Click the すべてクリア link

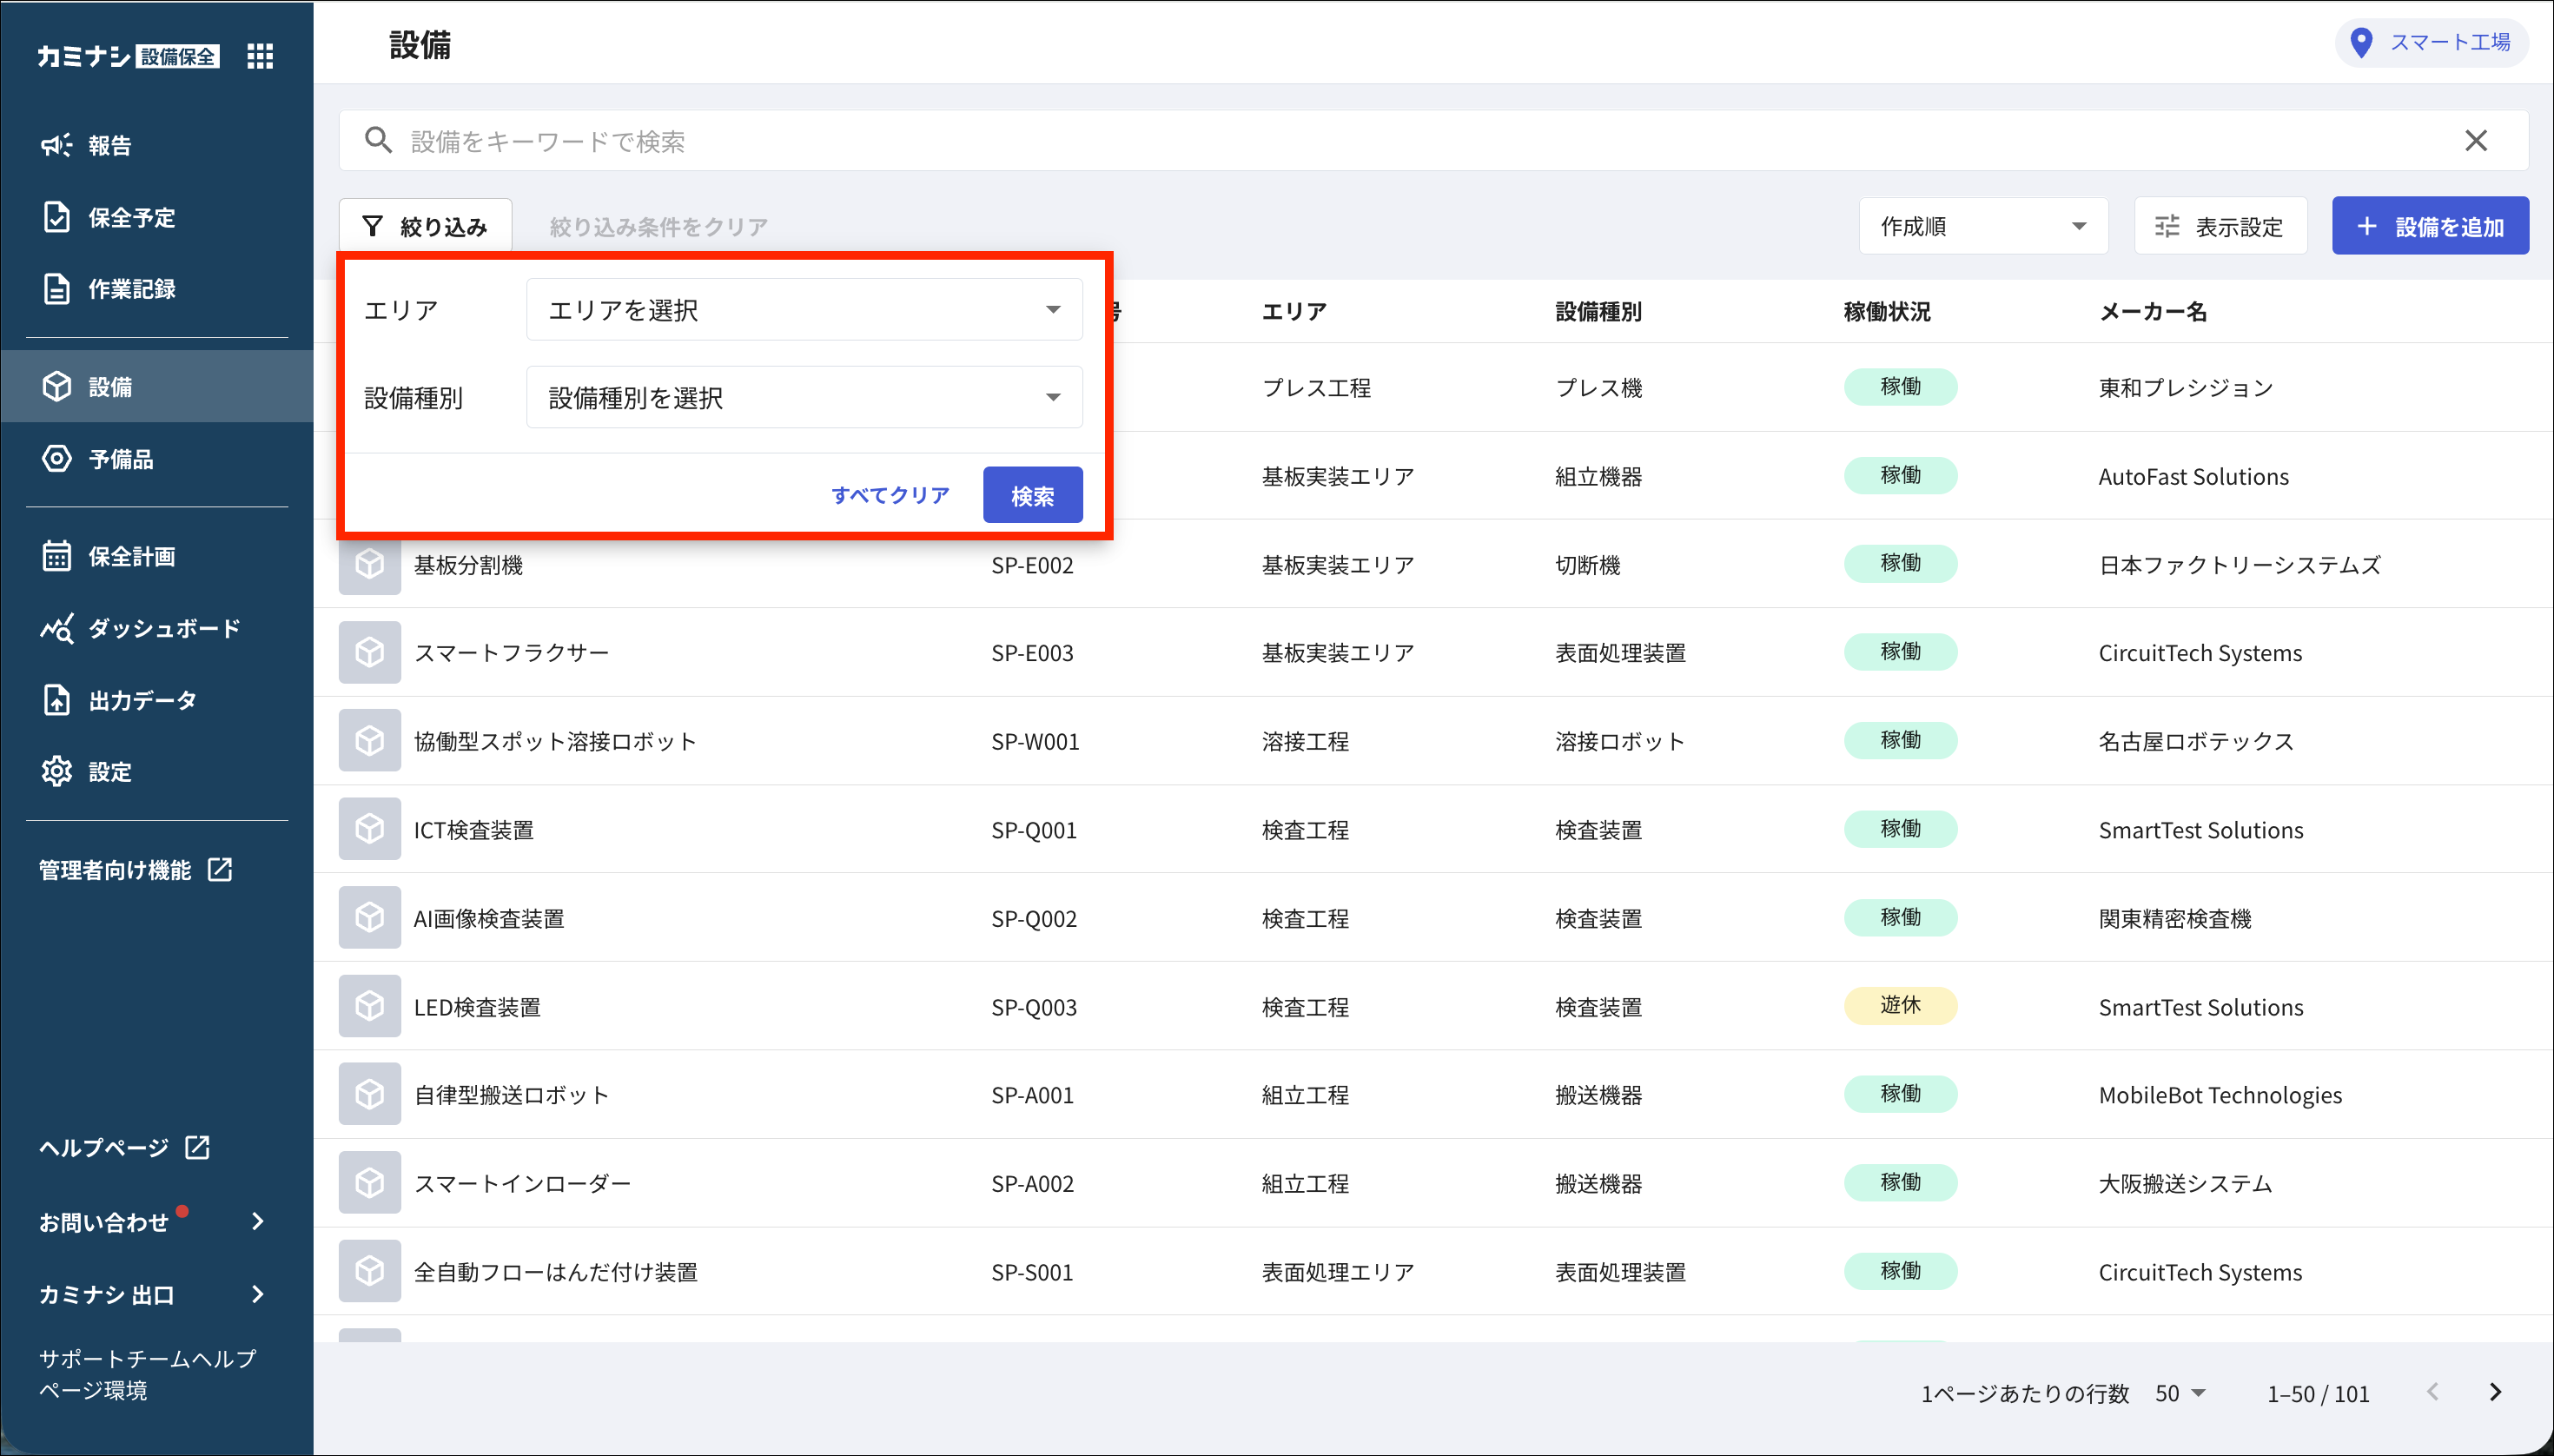890,495
